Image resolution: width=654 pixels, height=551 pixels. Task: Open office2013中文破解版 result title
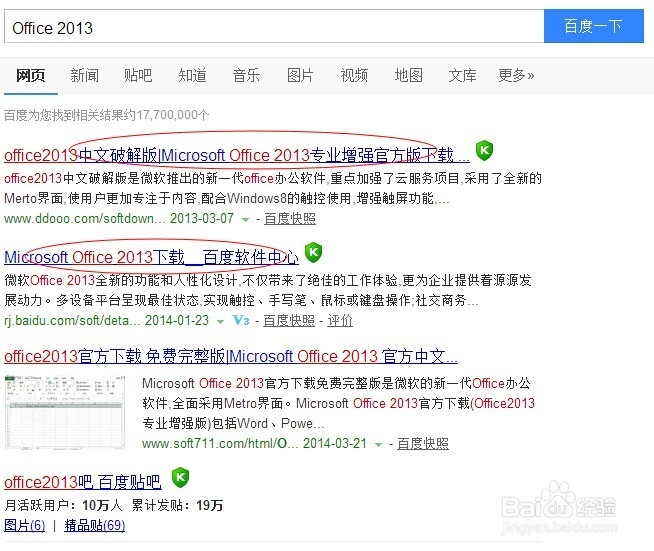point(237,155)
